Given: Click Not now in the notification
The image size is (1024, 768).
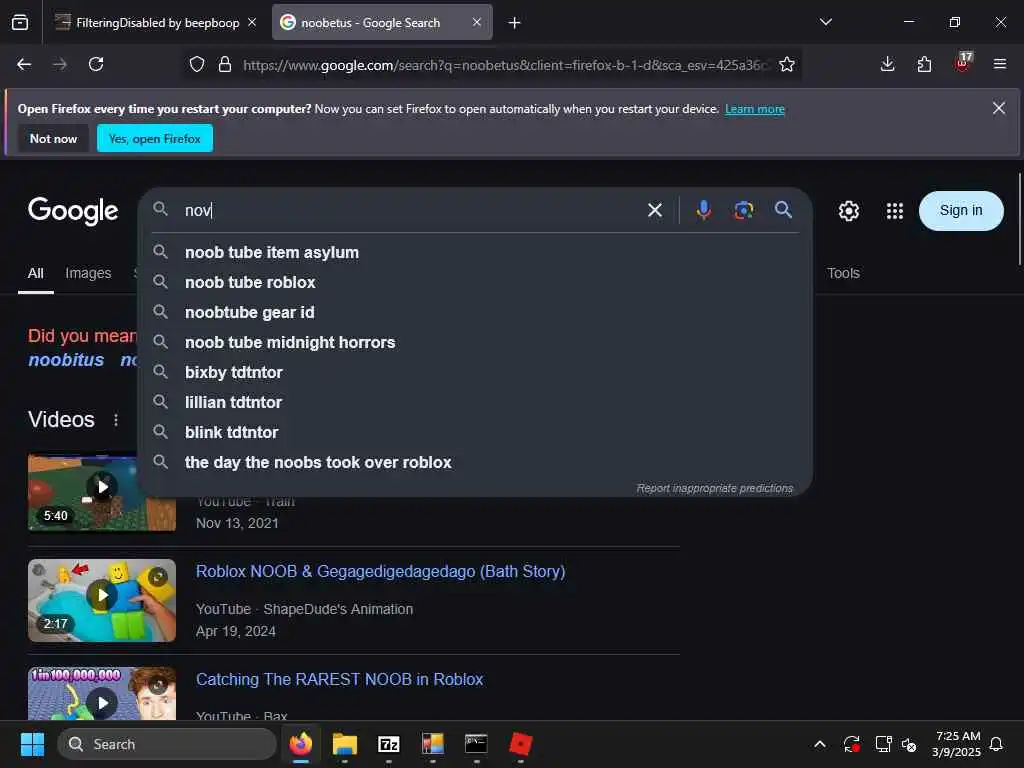Looking at the screenshot, I should pyautogui.click(x=53, y=138).
